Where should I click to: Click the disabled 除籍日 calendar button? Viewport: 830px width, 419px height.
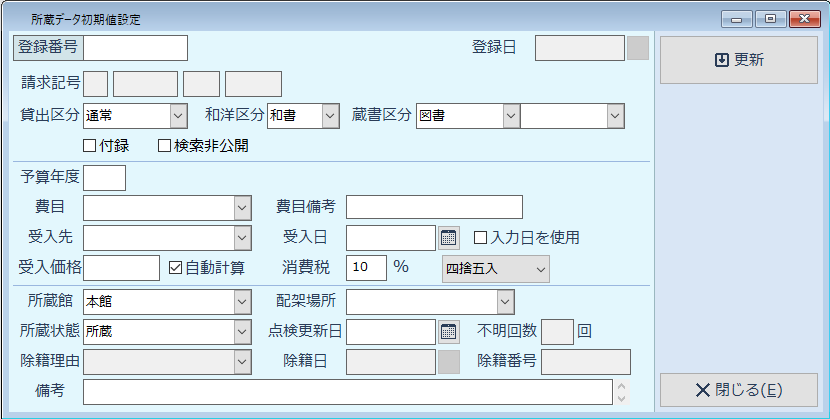point(449,362)
